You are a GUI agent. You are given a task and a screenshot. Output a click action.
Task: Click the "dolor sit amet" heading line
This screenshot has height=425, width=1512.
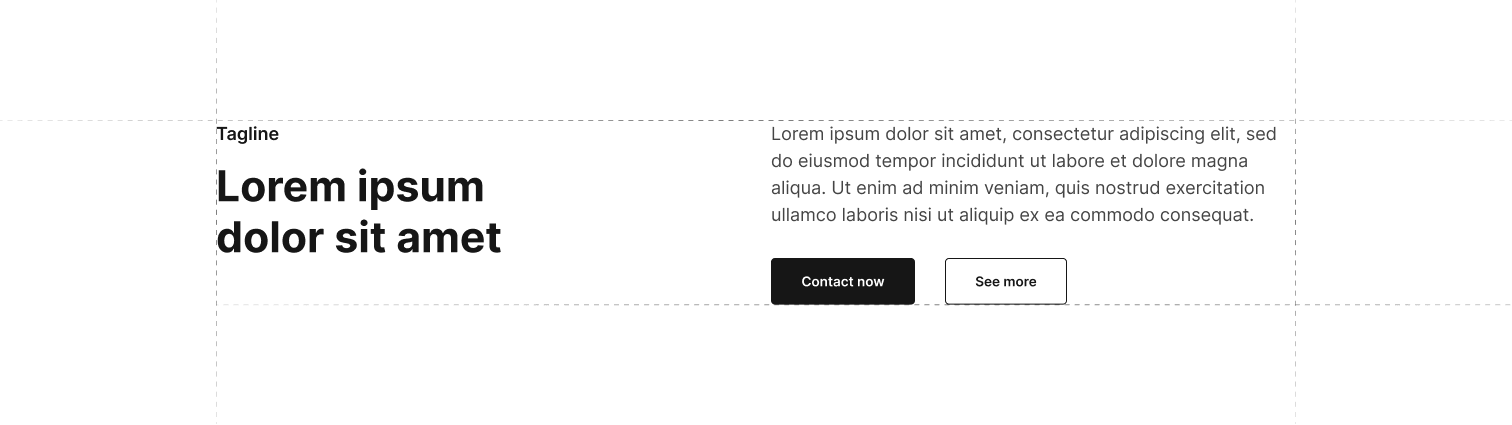358,238
